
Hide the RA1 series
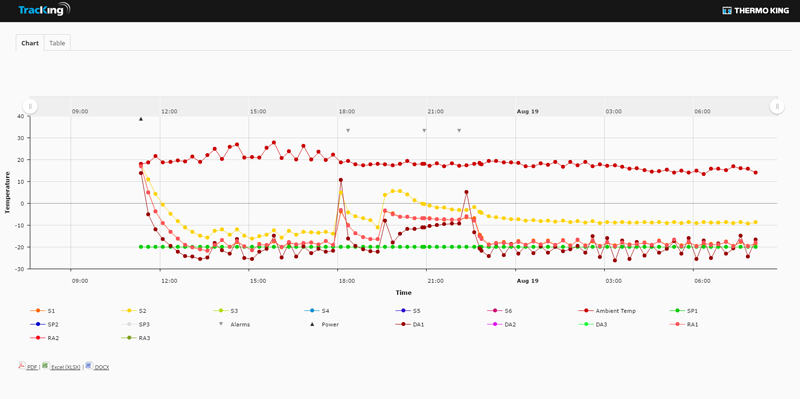[684, 325]
